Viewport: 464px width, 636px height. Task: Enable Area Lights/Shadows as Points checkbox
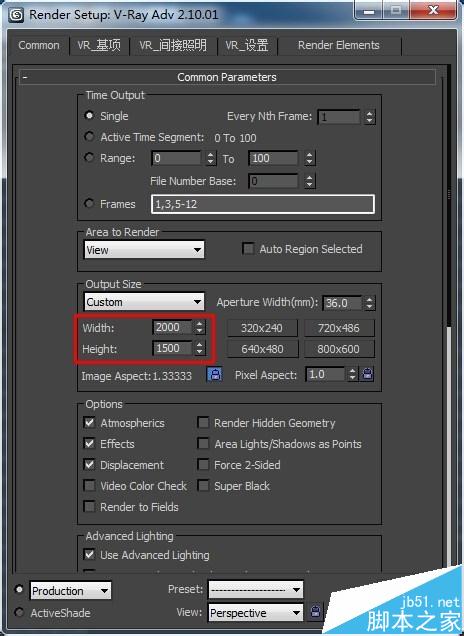point(203,443)
